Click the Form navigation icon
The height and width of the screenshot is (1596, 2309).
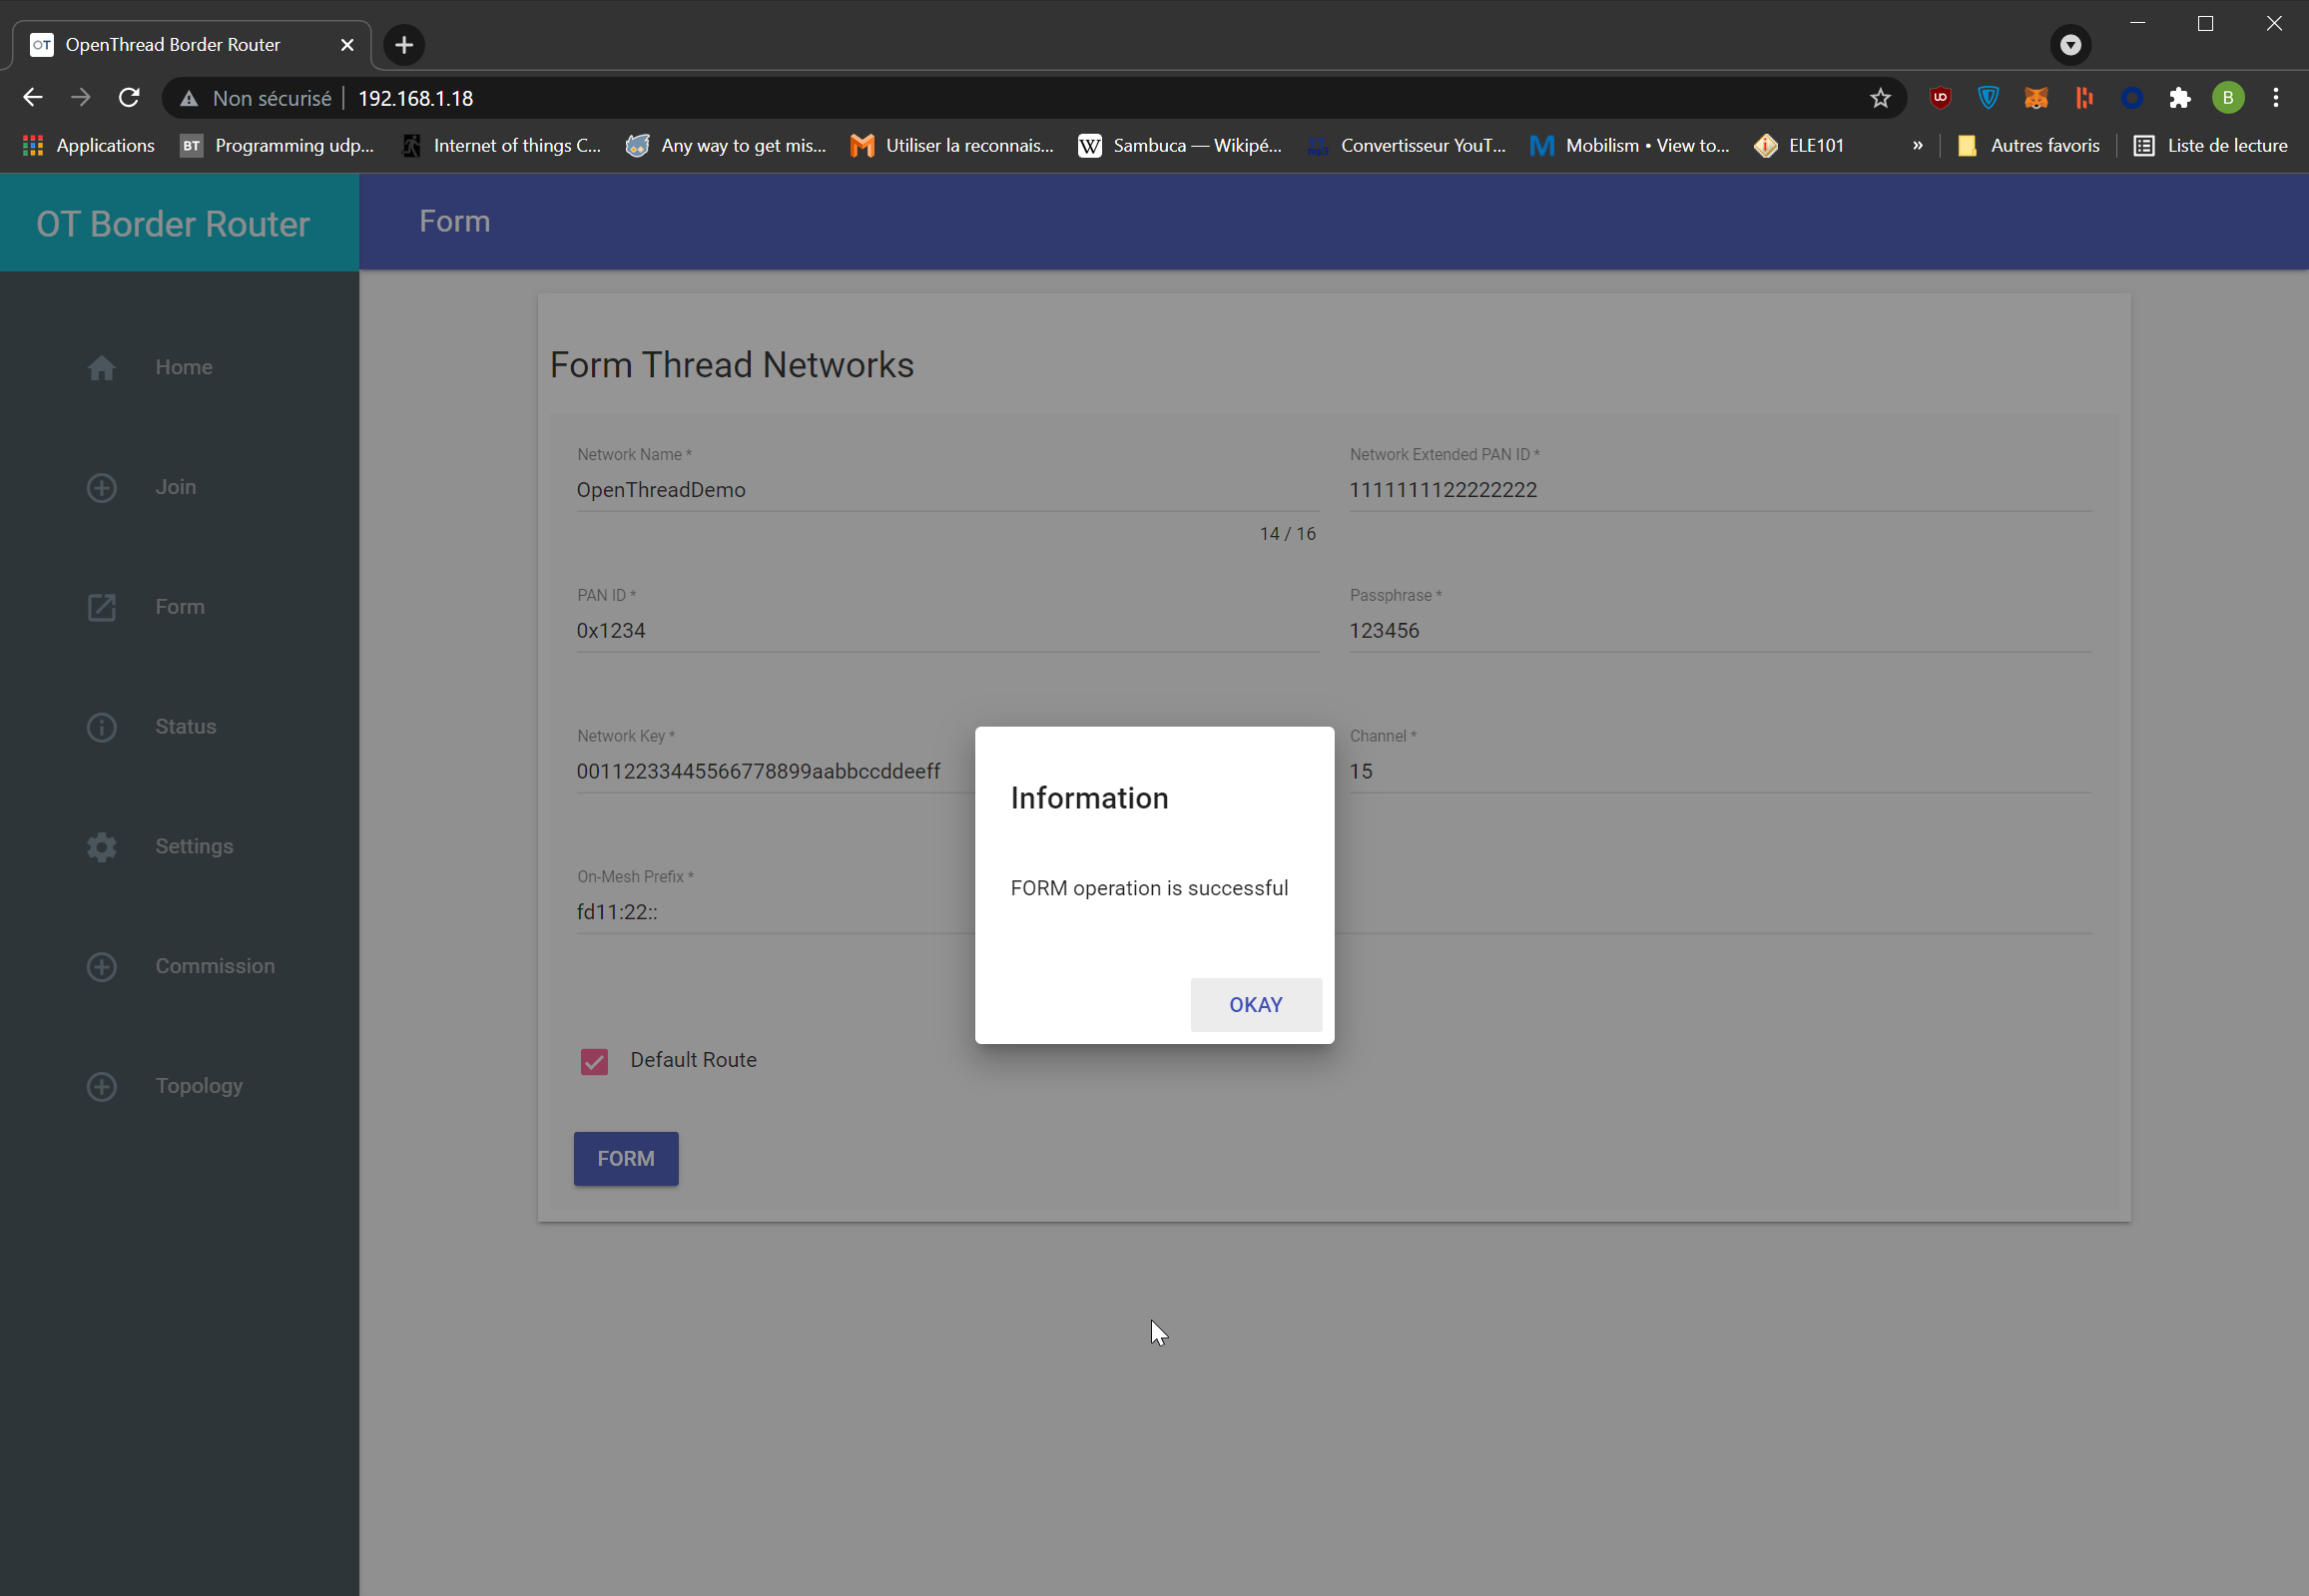(102, 607)
